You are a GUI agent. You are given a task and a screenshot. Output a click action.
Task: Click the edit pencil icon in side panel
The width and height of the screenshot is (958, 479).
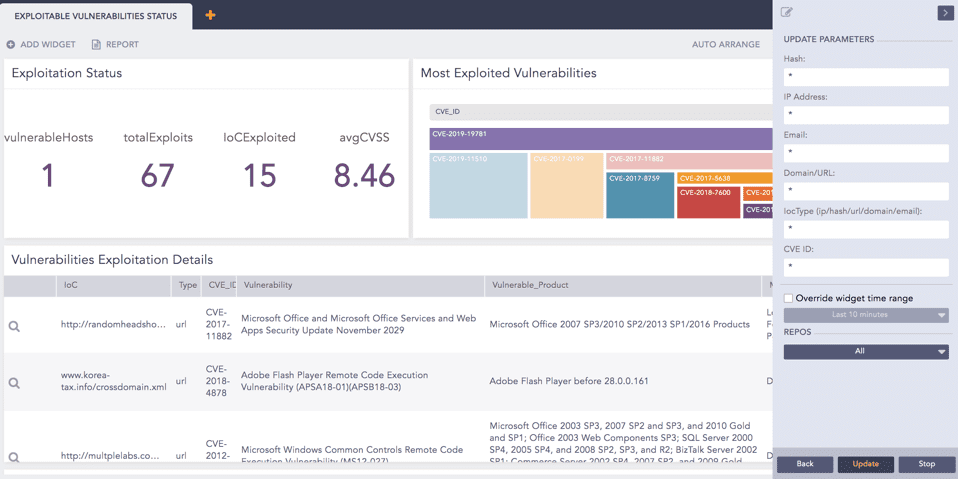coord(788,12)
